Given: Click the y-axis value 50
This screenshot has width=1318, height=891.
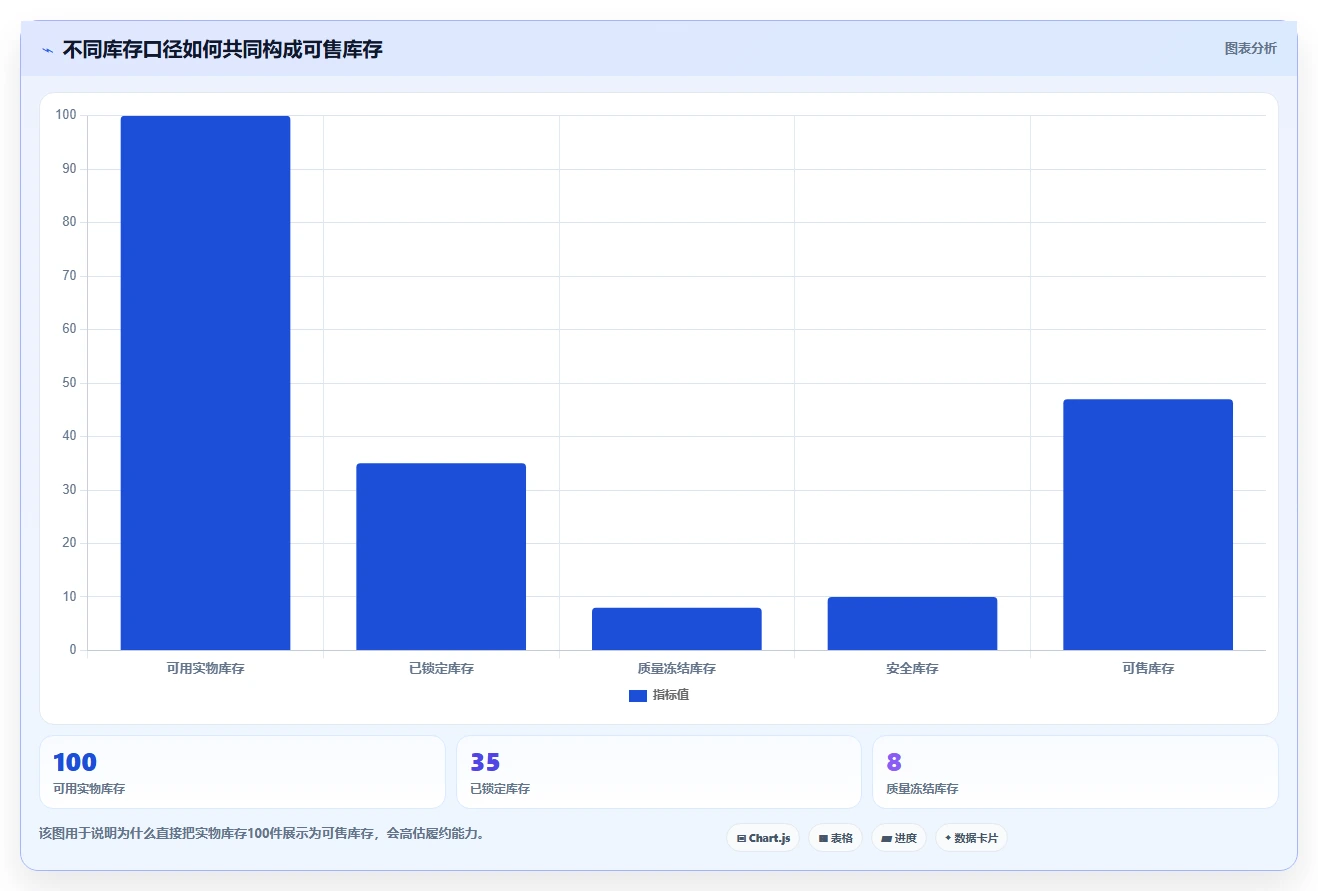Looking at the screenshot, I should 70,383.
